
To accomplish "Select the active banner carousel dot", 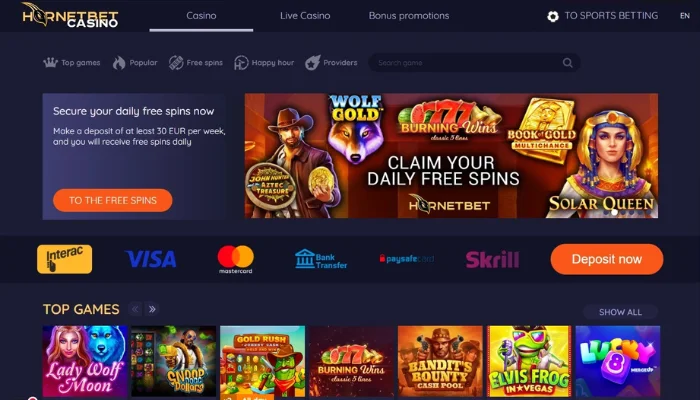I will pos(614,212).
